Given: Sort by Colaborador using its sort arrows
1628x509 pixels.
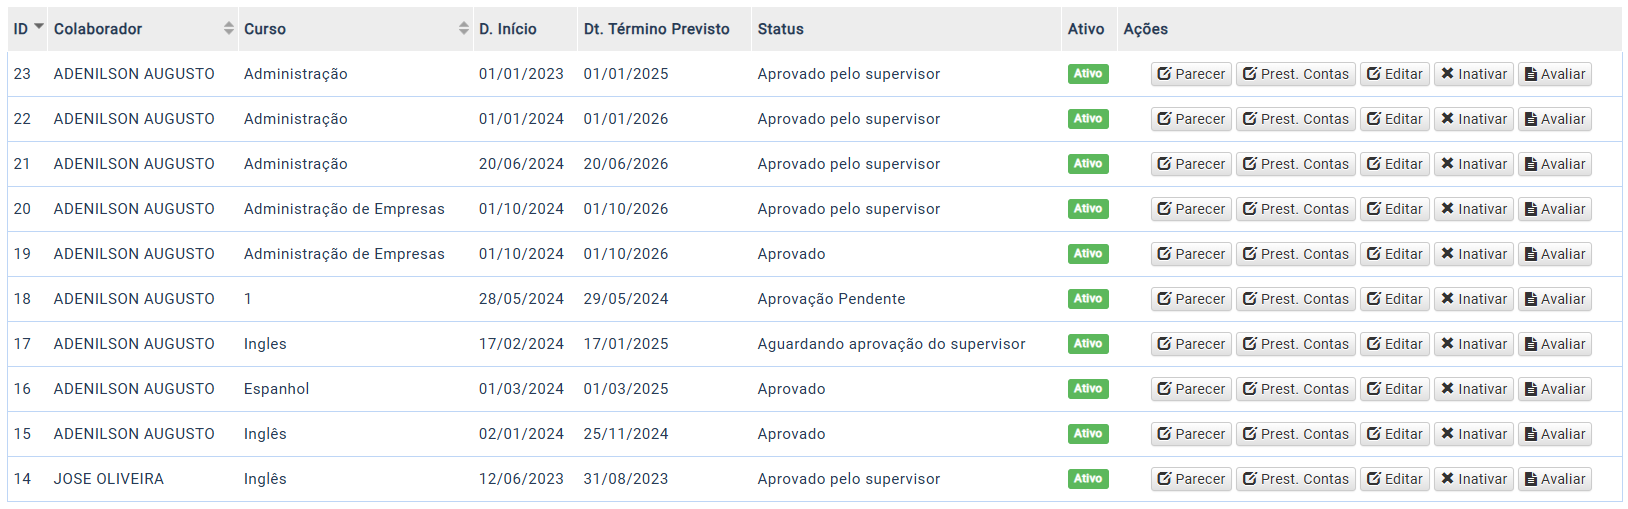Looking at the screenshot, I should pos(229,29).
